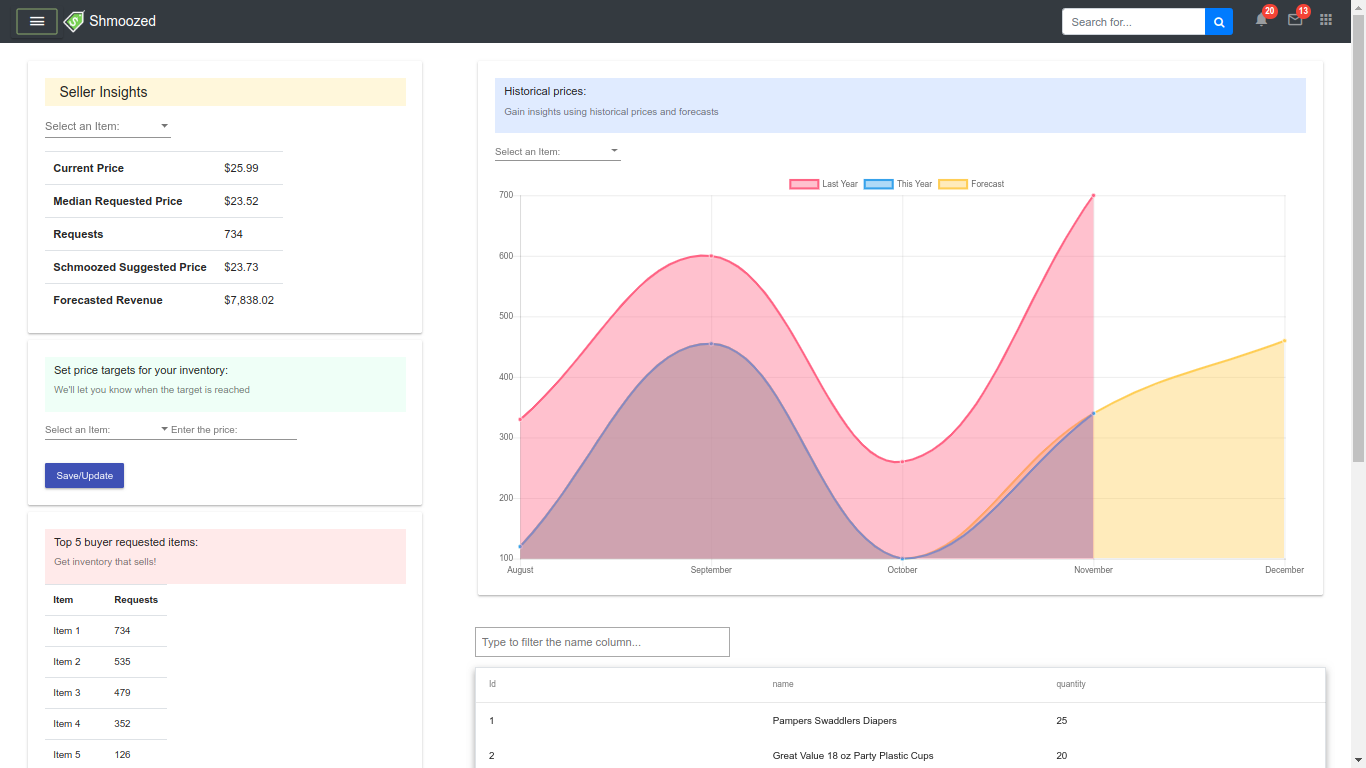Click the Save/Update button
Screen dimensions: 1366x768
pos(84,476)
